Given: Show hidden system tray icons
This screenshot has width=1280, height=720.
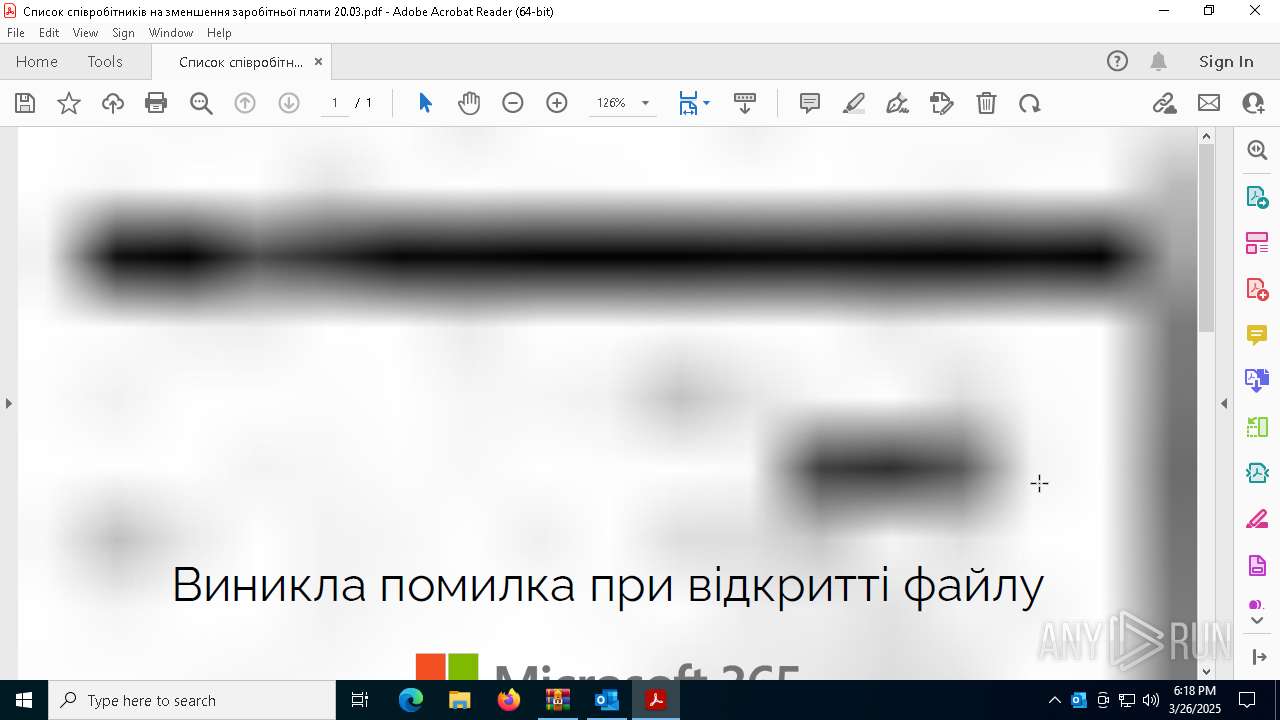Looking at the screenshot, I should pyautogui.click(x=1054, y=700).
